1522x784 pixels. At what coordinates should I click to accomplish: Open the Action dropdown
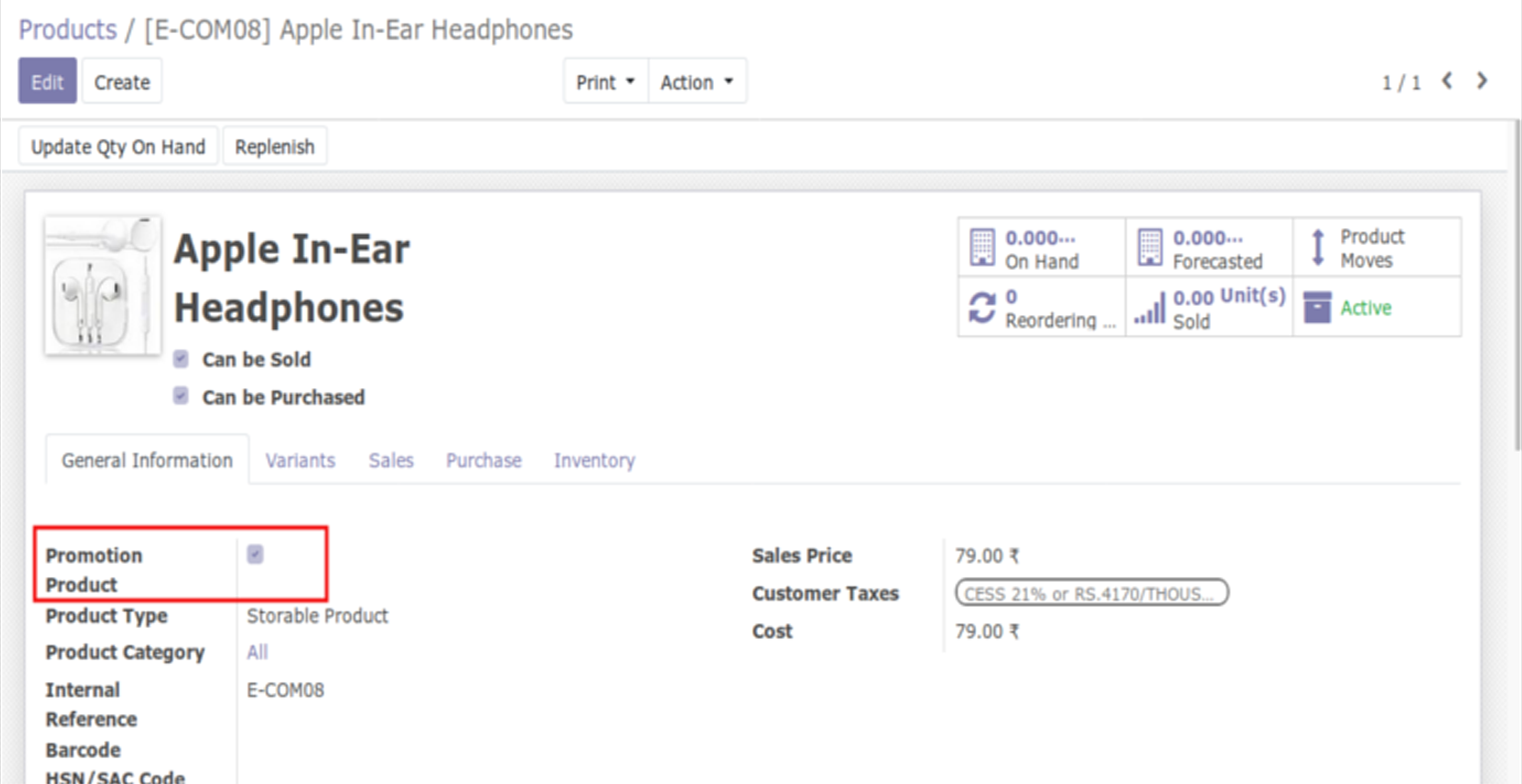(698, 82)
